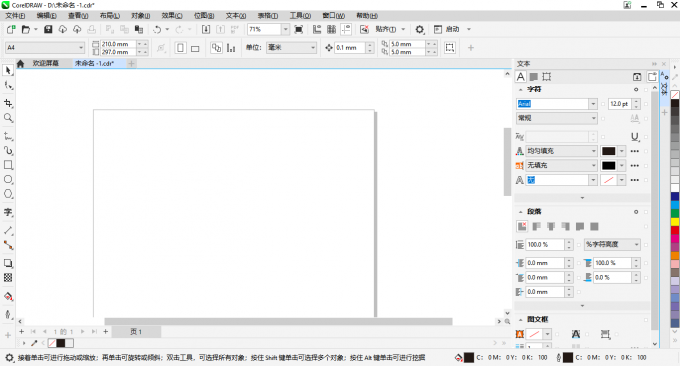The image size is (680, 366).
Task: Select the Rectangle tool
Action: click(x=8, y=165)
